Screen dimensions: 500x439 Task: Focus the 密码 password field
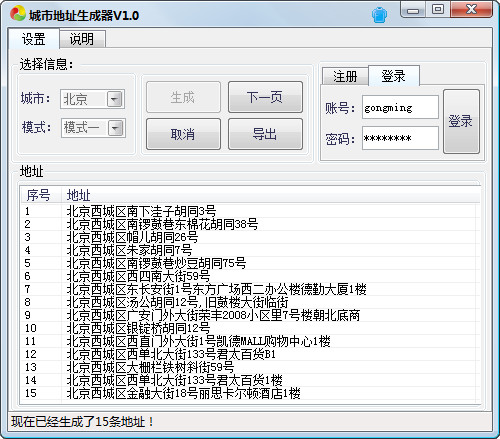click(x=400, y=138)
